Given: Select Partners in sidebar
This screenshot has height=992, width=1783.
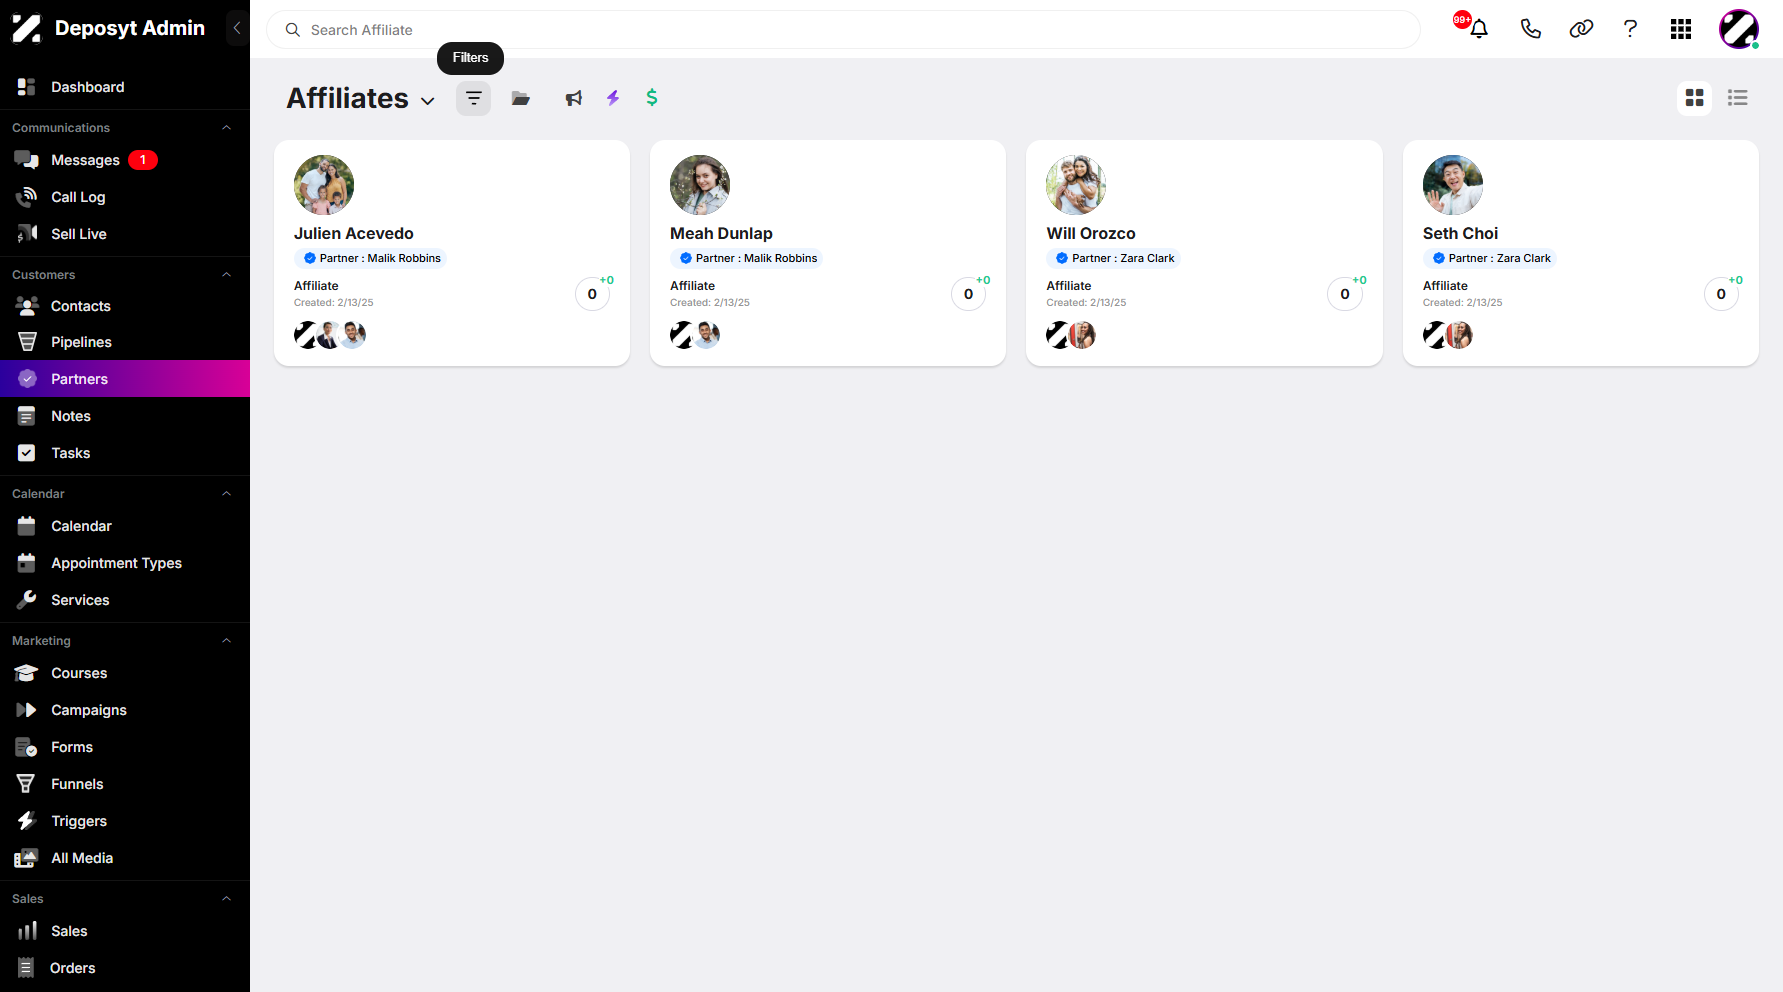Looking at the screenshot, I should click(125, 379).
